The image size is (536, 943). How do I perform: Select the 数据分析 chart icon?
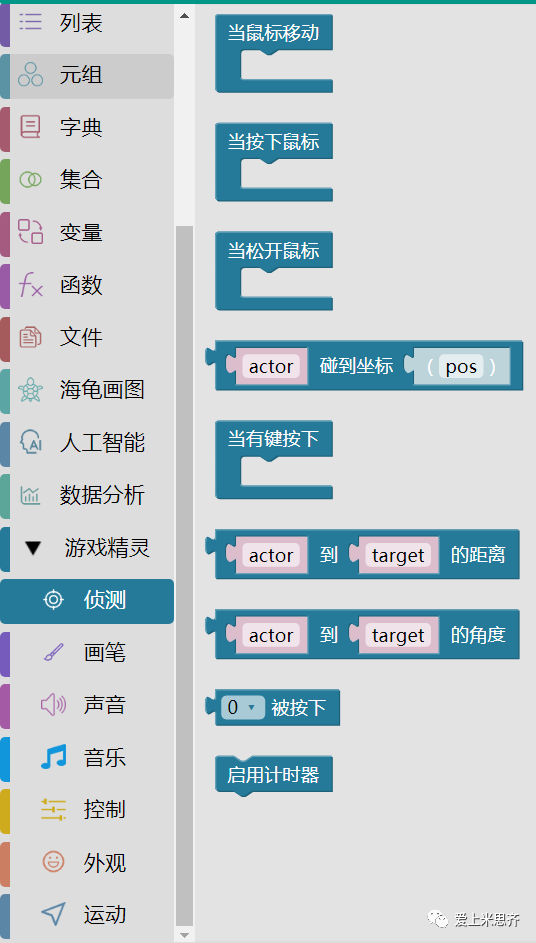tap(30, 495)
